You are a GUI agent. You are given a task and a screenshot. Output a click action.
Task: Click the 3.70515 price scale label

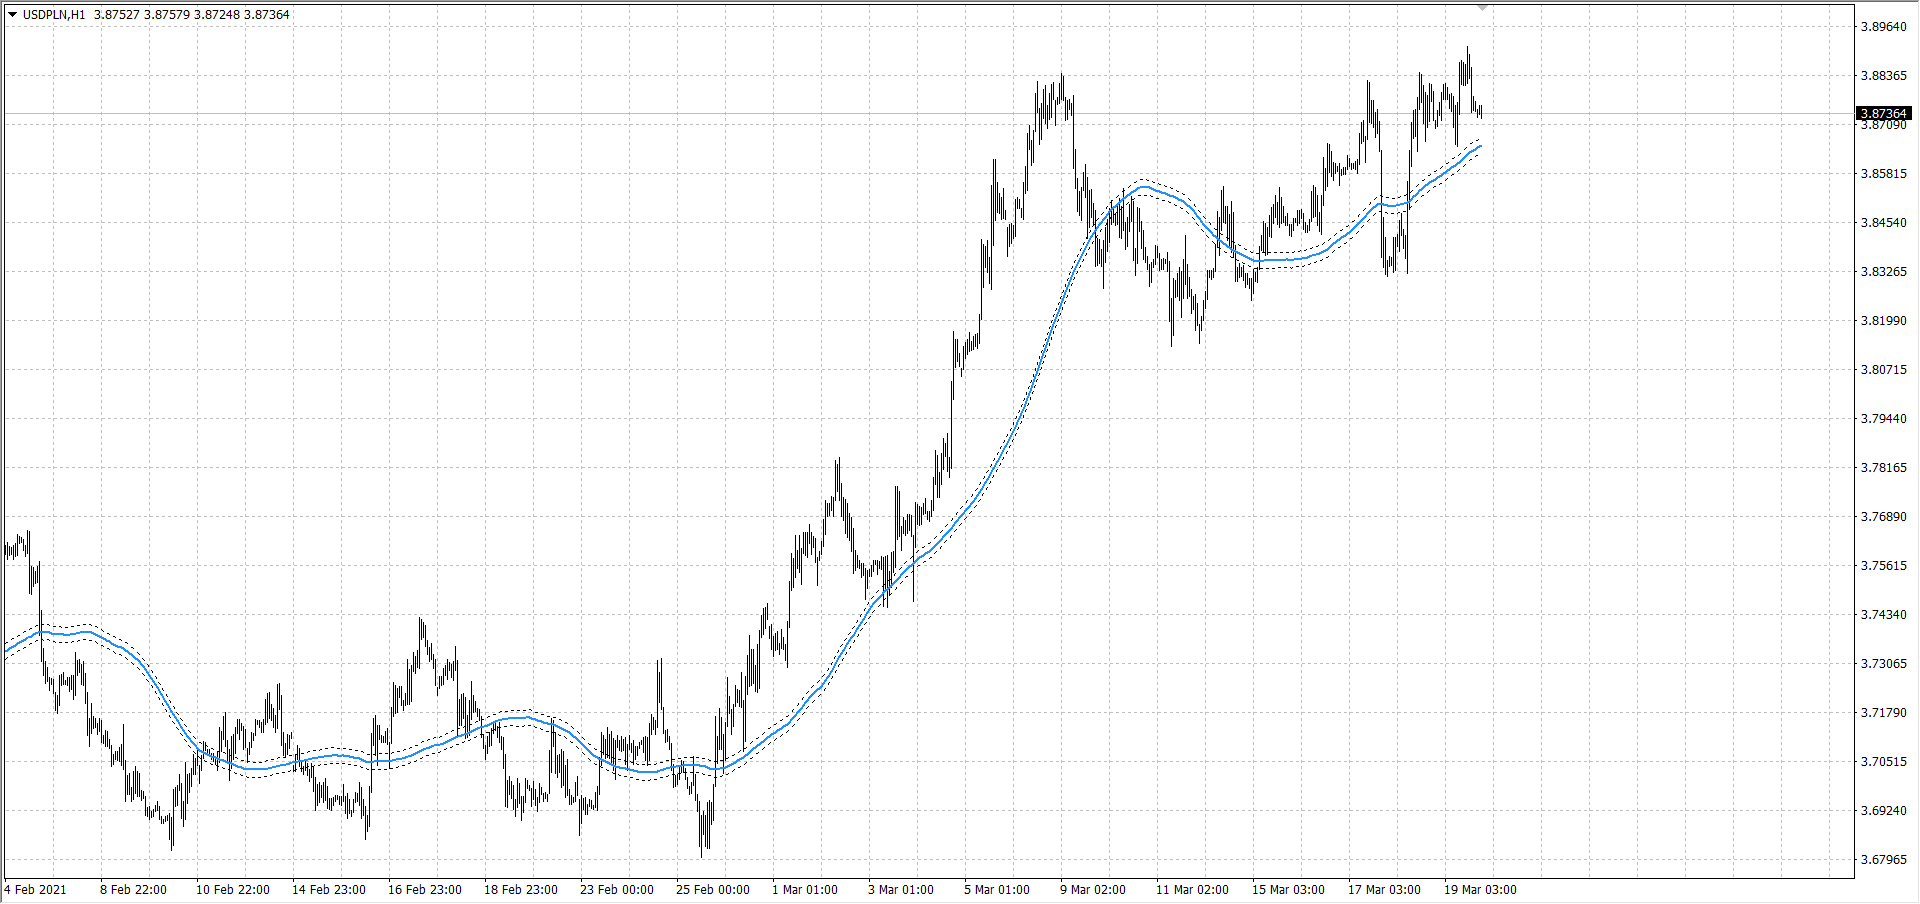pos(1883,762)
